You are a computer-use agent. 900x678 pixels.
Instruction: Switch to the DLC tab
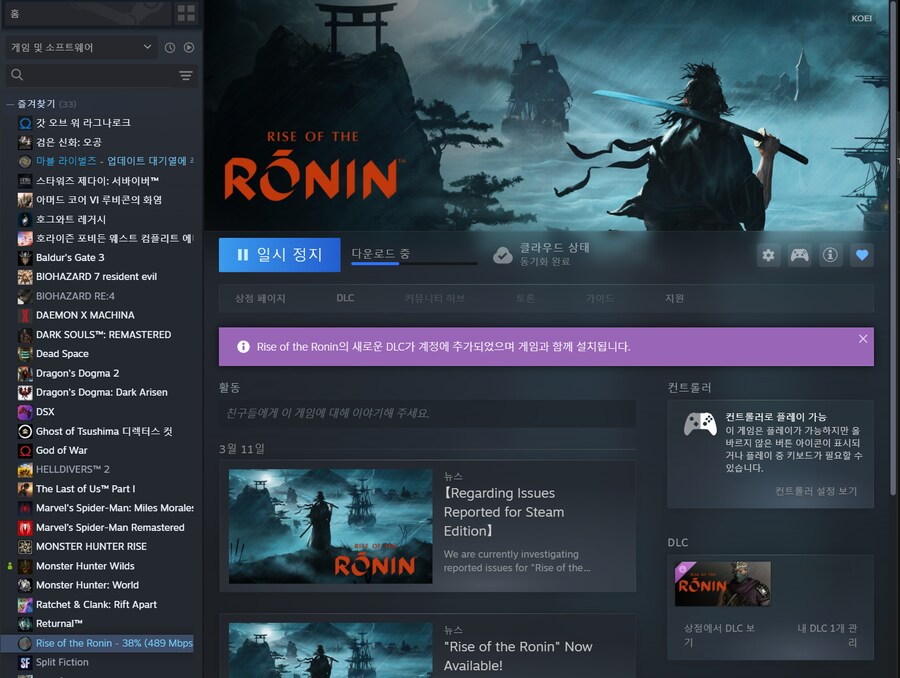click(x=344, y=297)
